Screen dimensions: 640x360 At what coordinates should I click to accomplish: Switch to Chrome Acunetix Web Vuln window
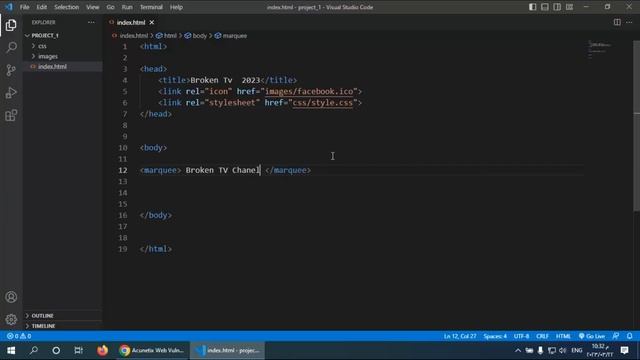coord(152,350)
